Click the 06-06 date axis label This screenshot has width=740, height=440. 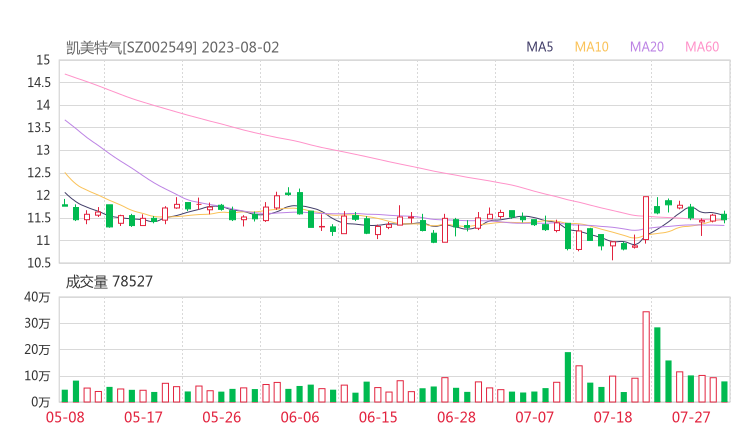pyautogui.click(x=300, y=417)
